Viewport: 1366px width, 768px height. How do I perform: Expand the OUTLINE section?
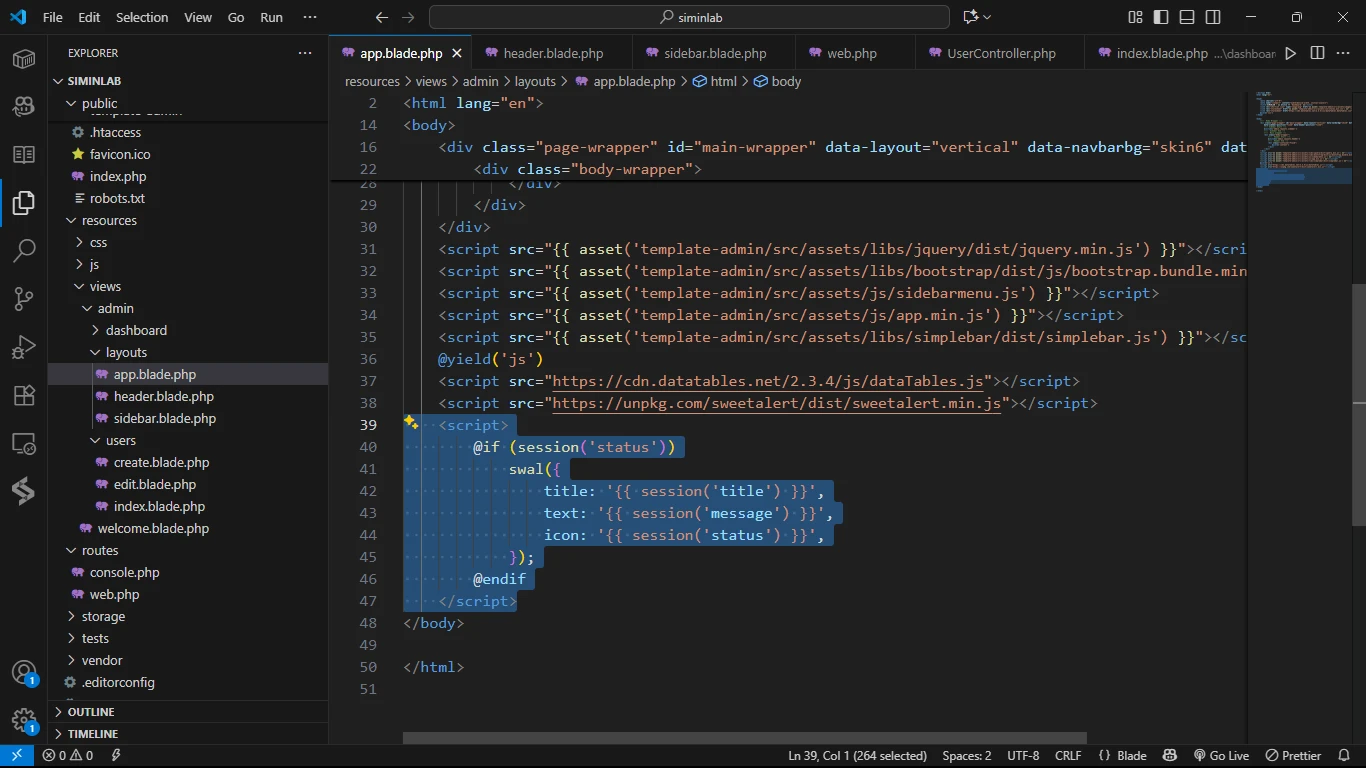pyautogui.click(x=91, y=712)
